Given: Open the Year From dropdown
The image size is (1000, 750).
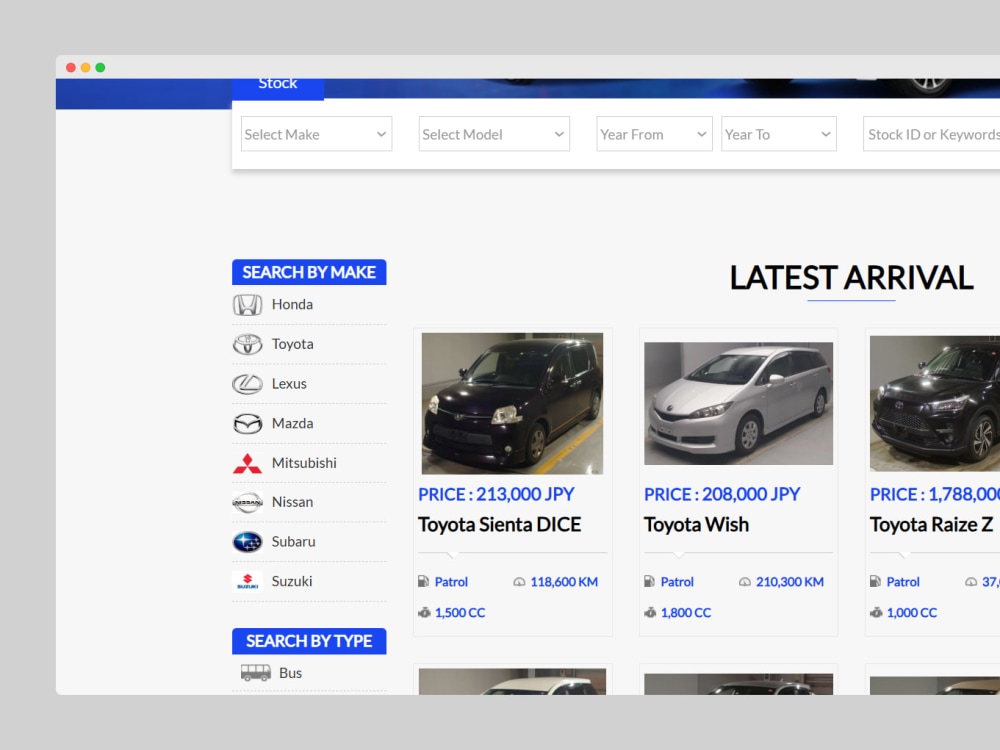Looking at the screenshot, I should 654,134.
